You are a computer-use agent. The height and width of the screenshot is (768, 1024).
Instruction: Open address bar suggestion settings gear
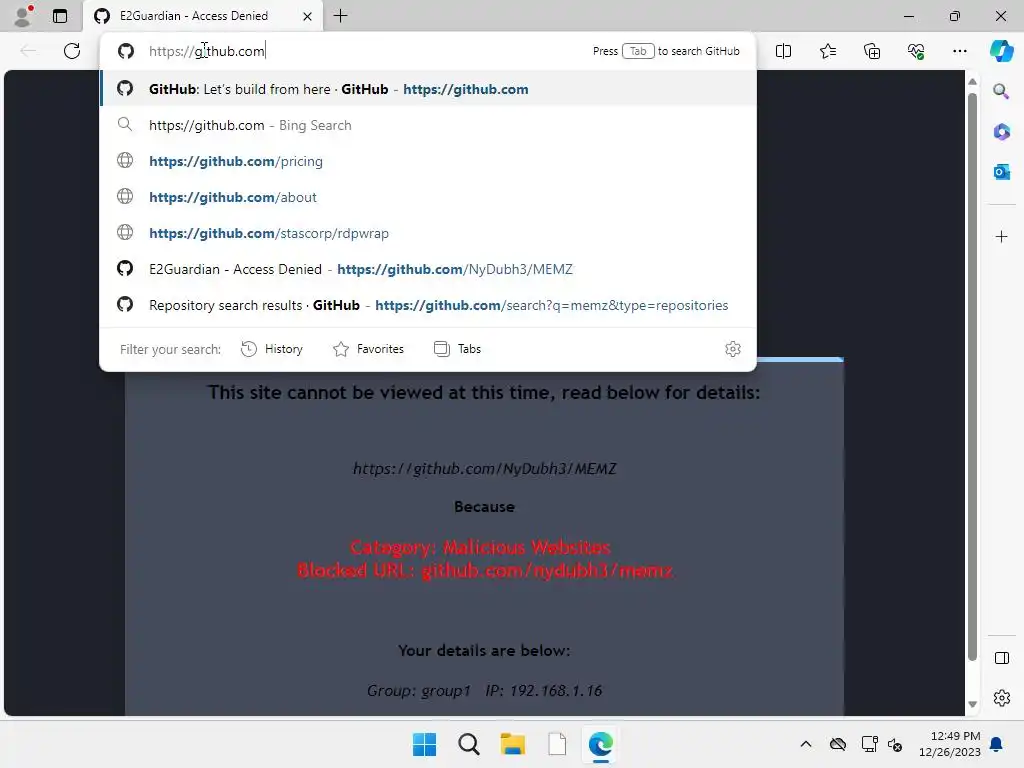coord(733,349)
